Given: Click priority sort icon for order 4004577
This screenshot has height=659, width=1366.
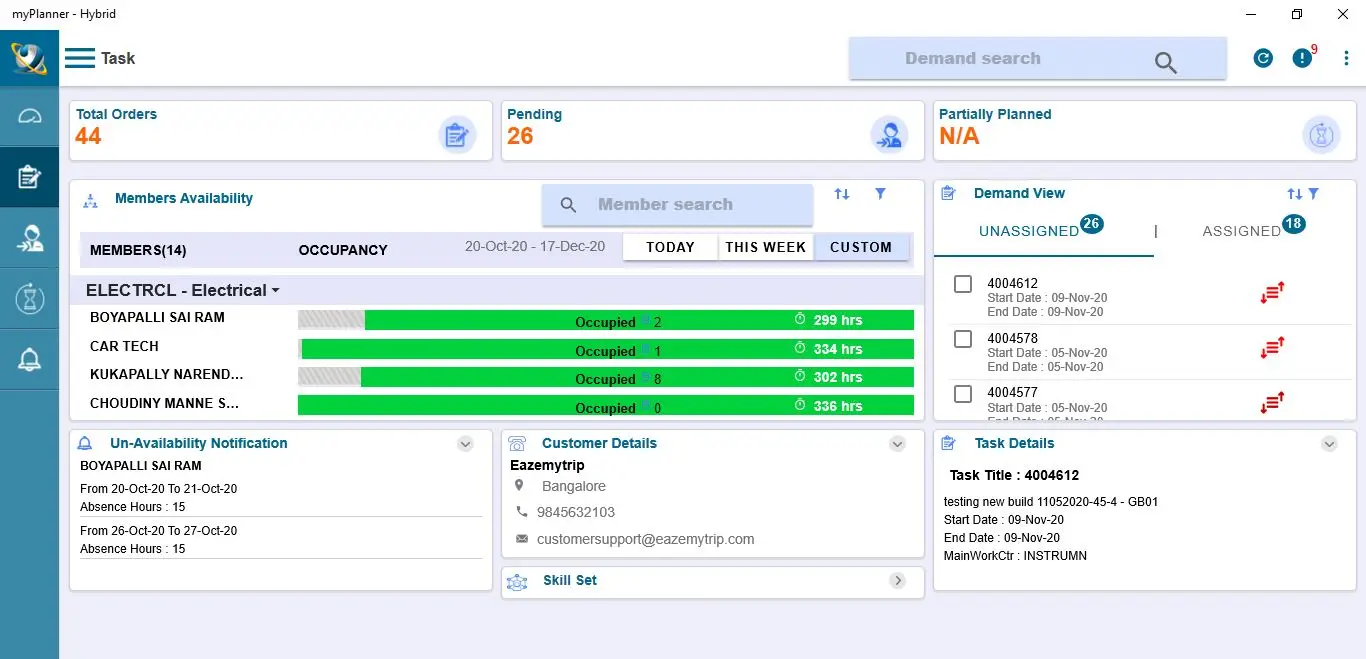Looking at the screenshot, I should click(x=1272, y=402).
